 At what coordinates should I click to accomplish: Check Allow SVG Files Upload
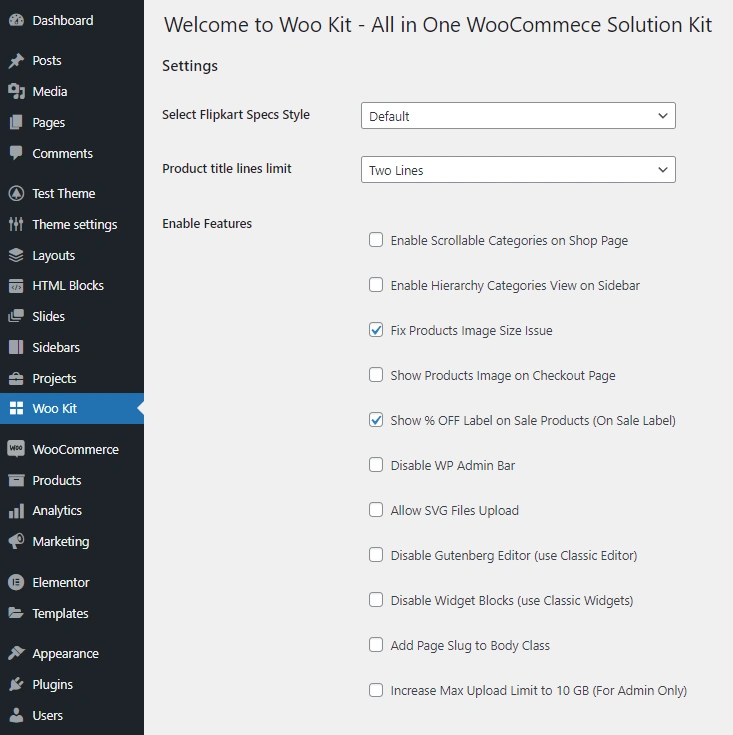click(x=376, y=510)
